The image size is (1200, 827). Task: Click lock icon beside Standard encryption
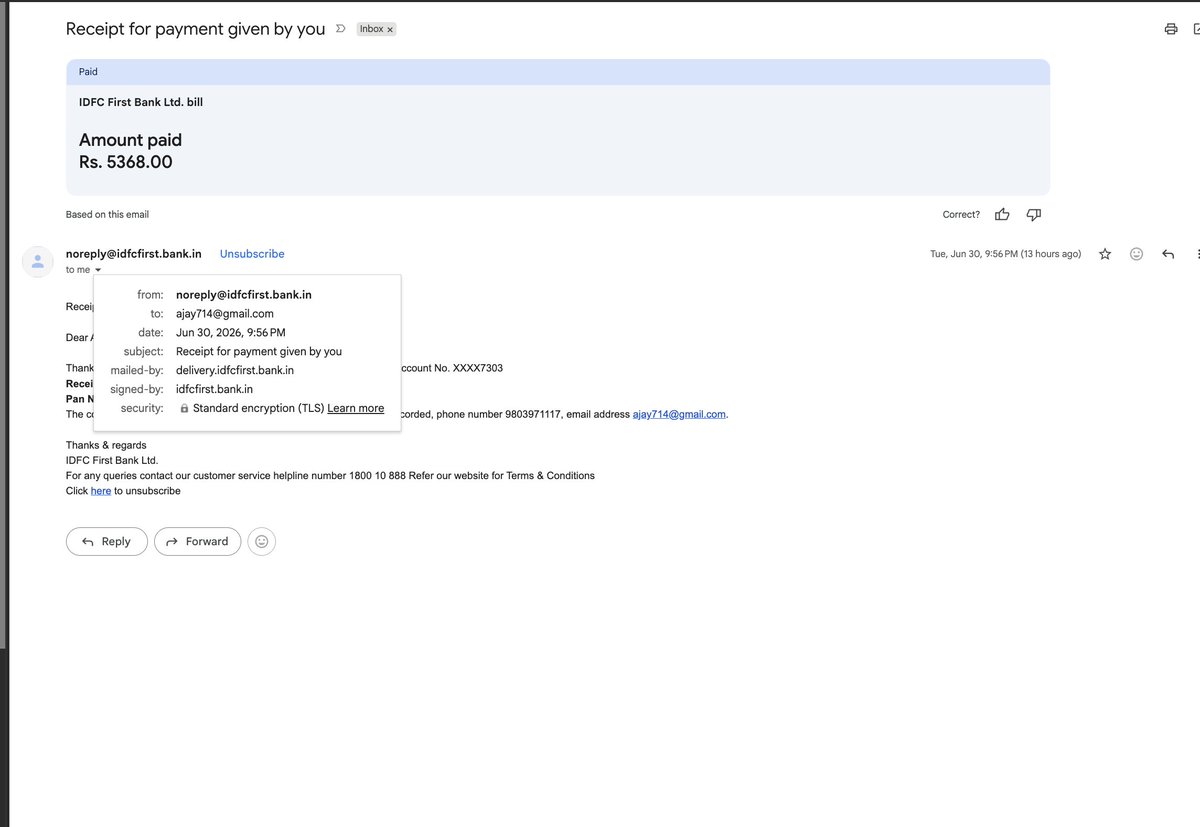click(x=184, y=409)
